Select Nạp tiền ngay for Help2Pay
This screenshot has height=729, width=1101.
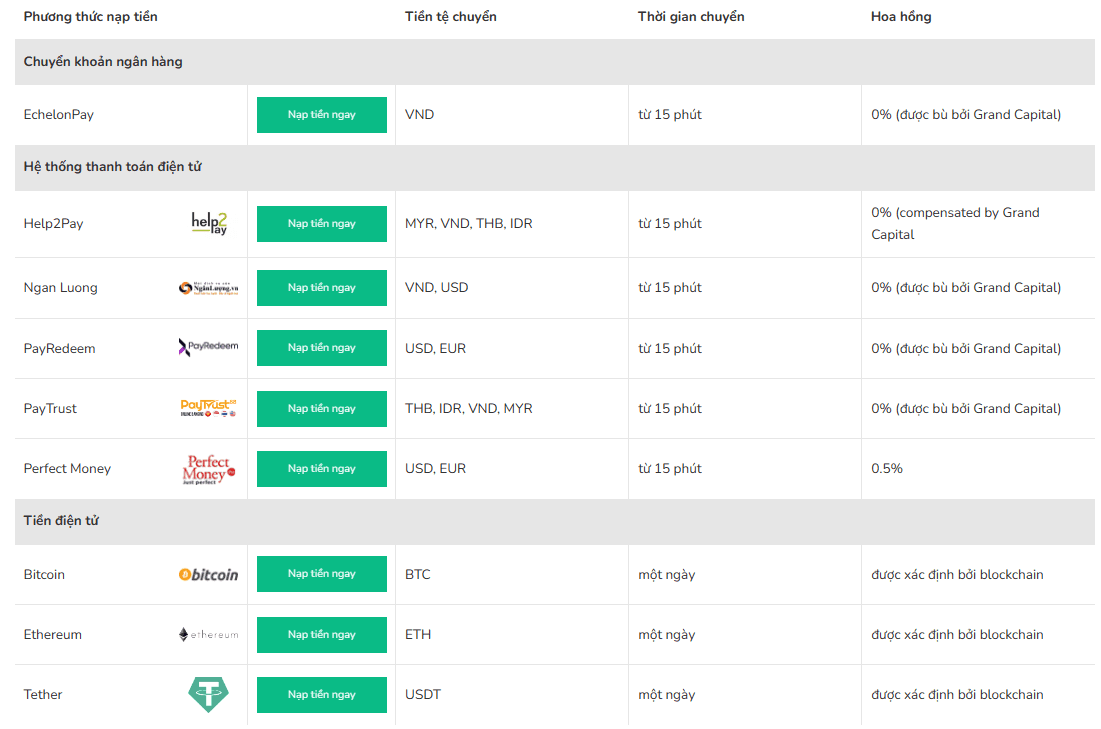[x=322, y=223]
